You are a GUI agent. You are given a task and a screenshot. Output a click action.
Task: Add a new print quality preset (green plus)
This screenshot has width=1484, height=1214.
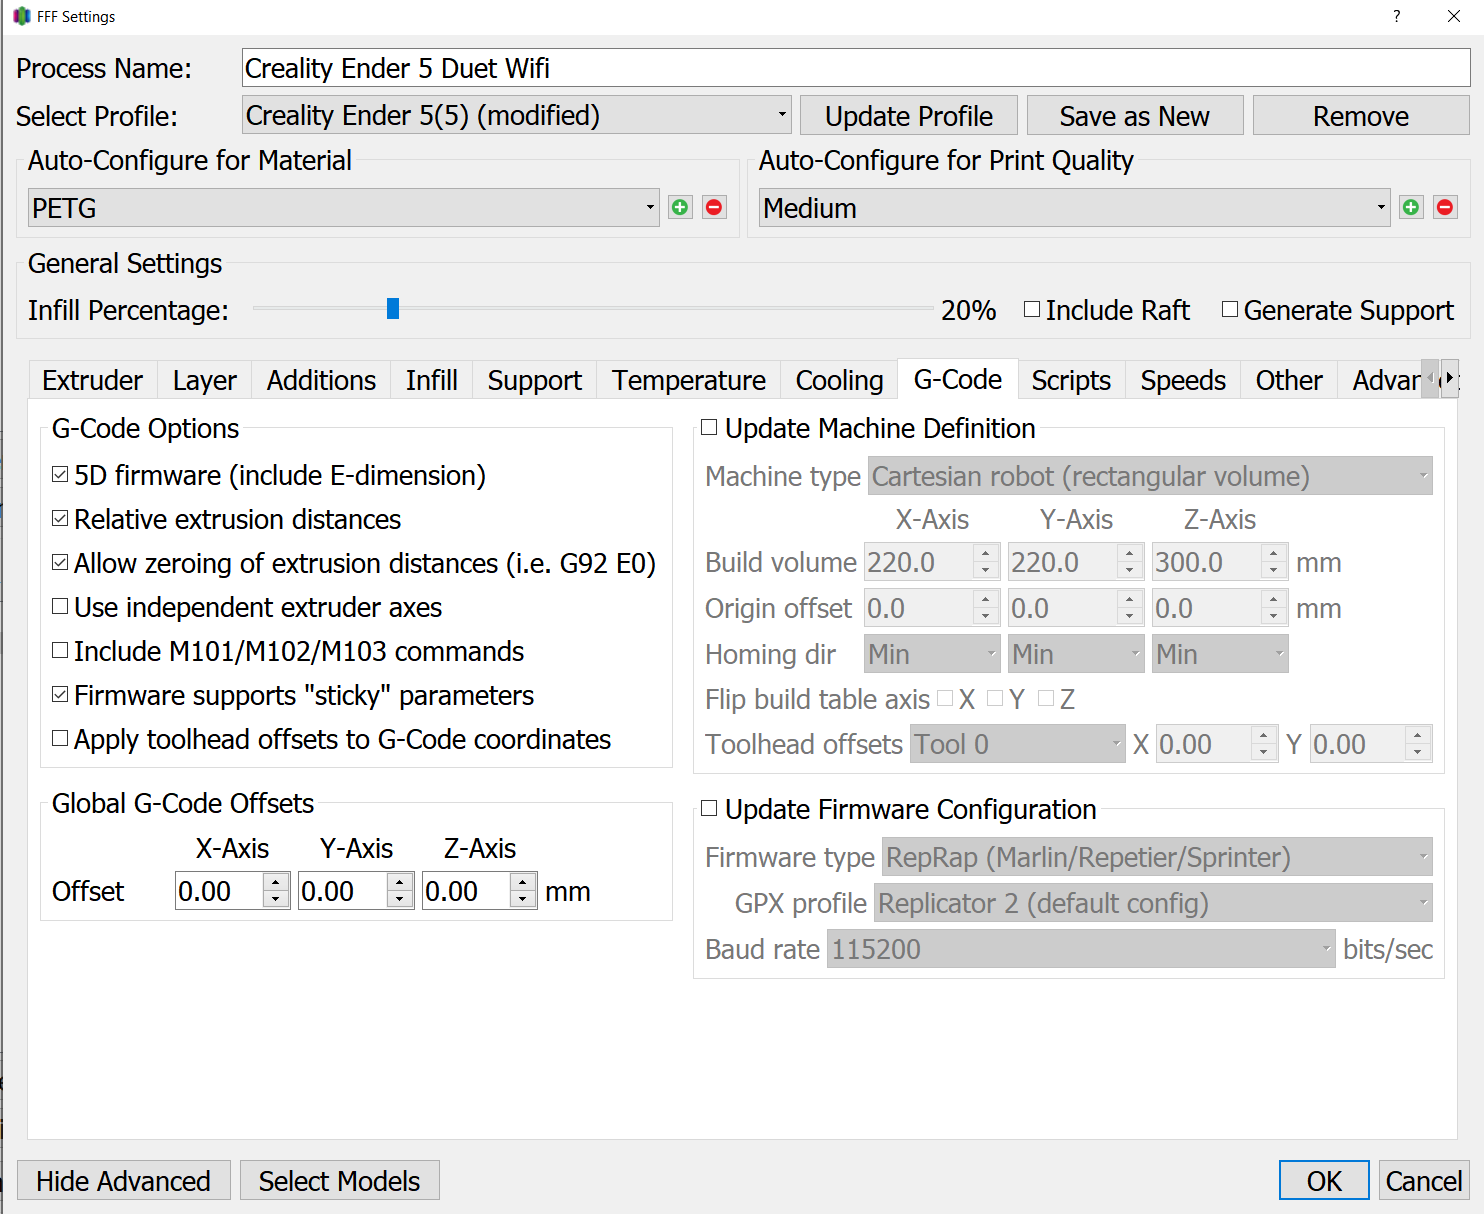(1411, 207)
